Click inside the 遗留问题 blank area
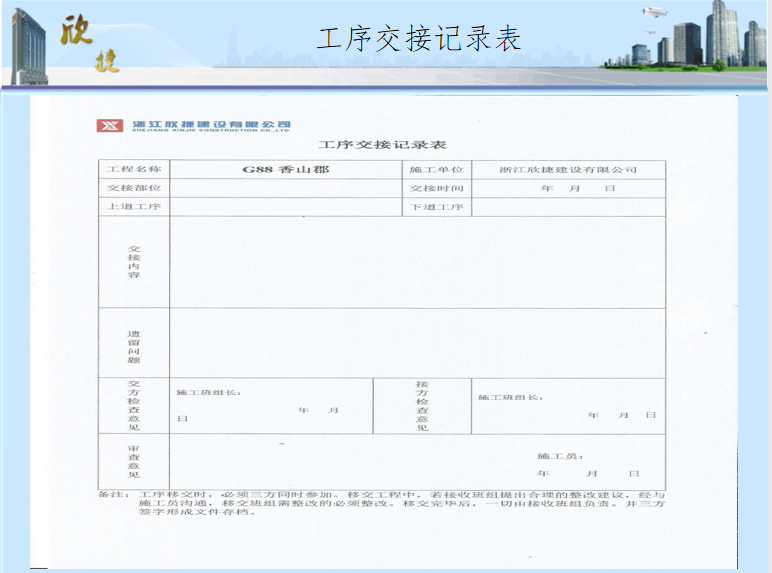Viewport: 772px width, 573px height. pyautogui.click(x=416, y=342)
